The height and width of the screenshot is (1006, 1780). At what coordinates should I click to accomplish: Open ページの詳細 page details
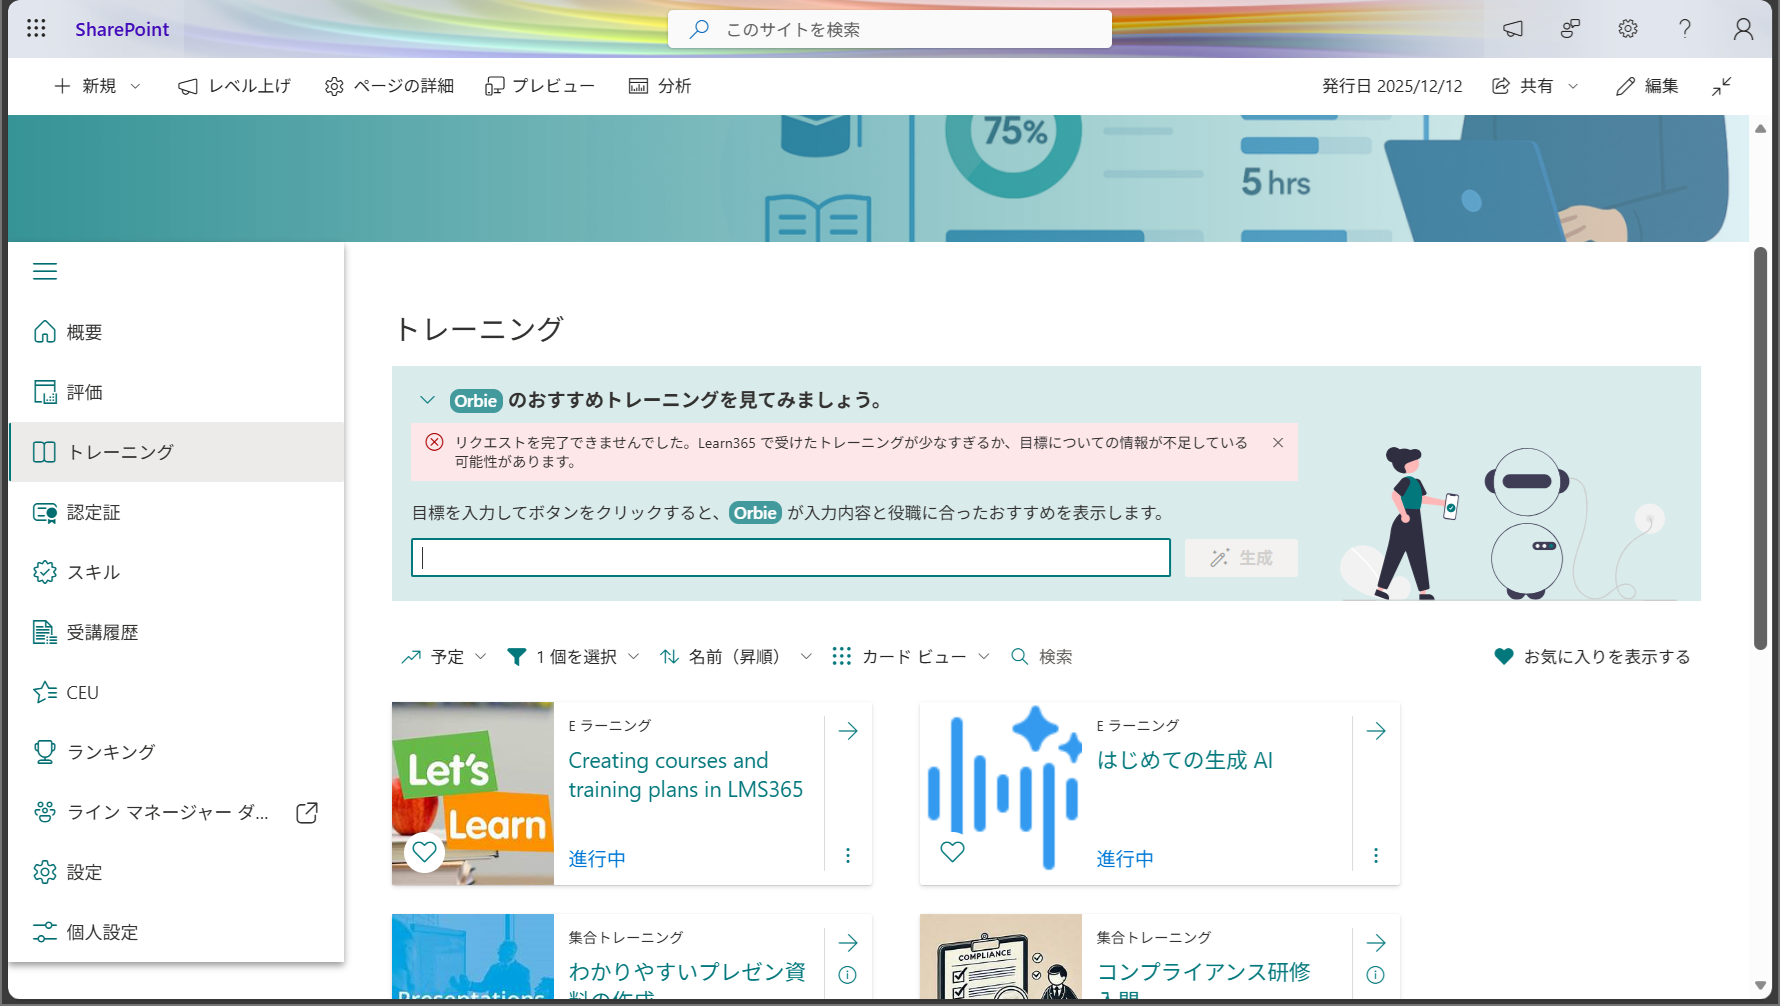tap(389, 86)
